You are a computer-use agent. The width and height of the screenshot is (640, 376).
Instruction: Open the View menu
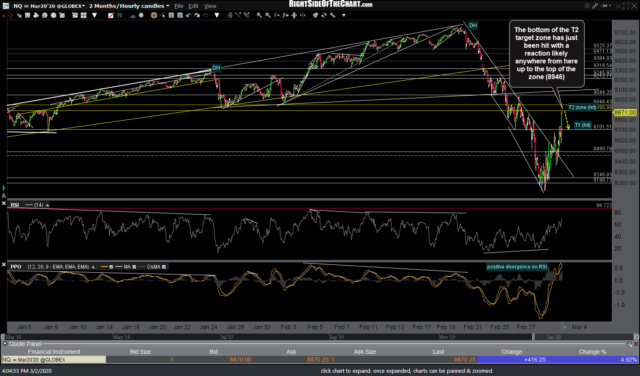click(x=210, y=6)
